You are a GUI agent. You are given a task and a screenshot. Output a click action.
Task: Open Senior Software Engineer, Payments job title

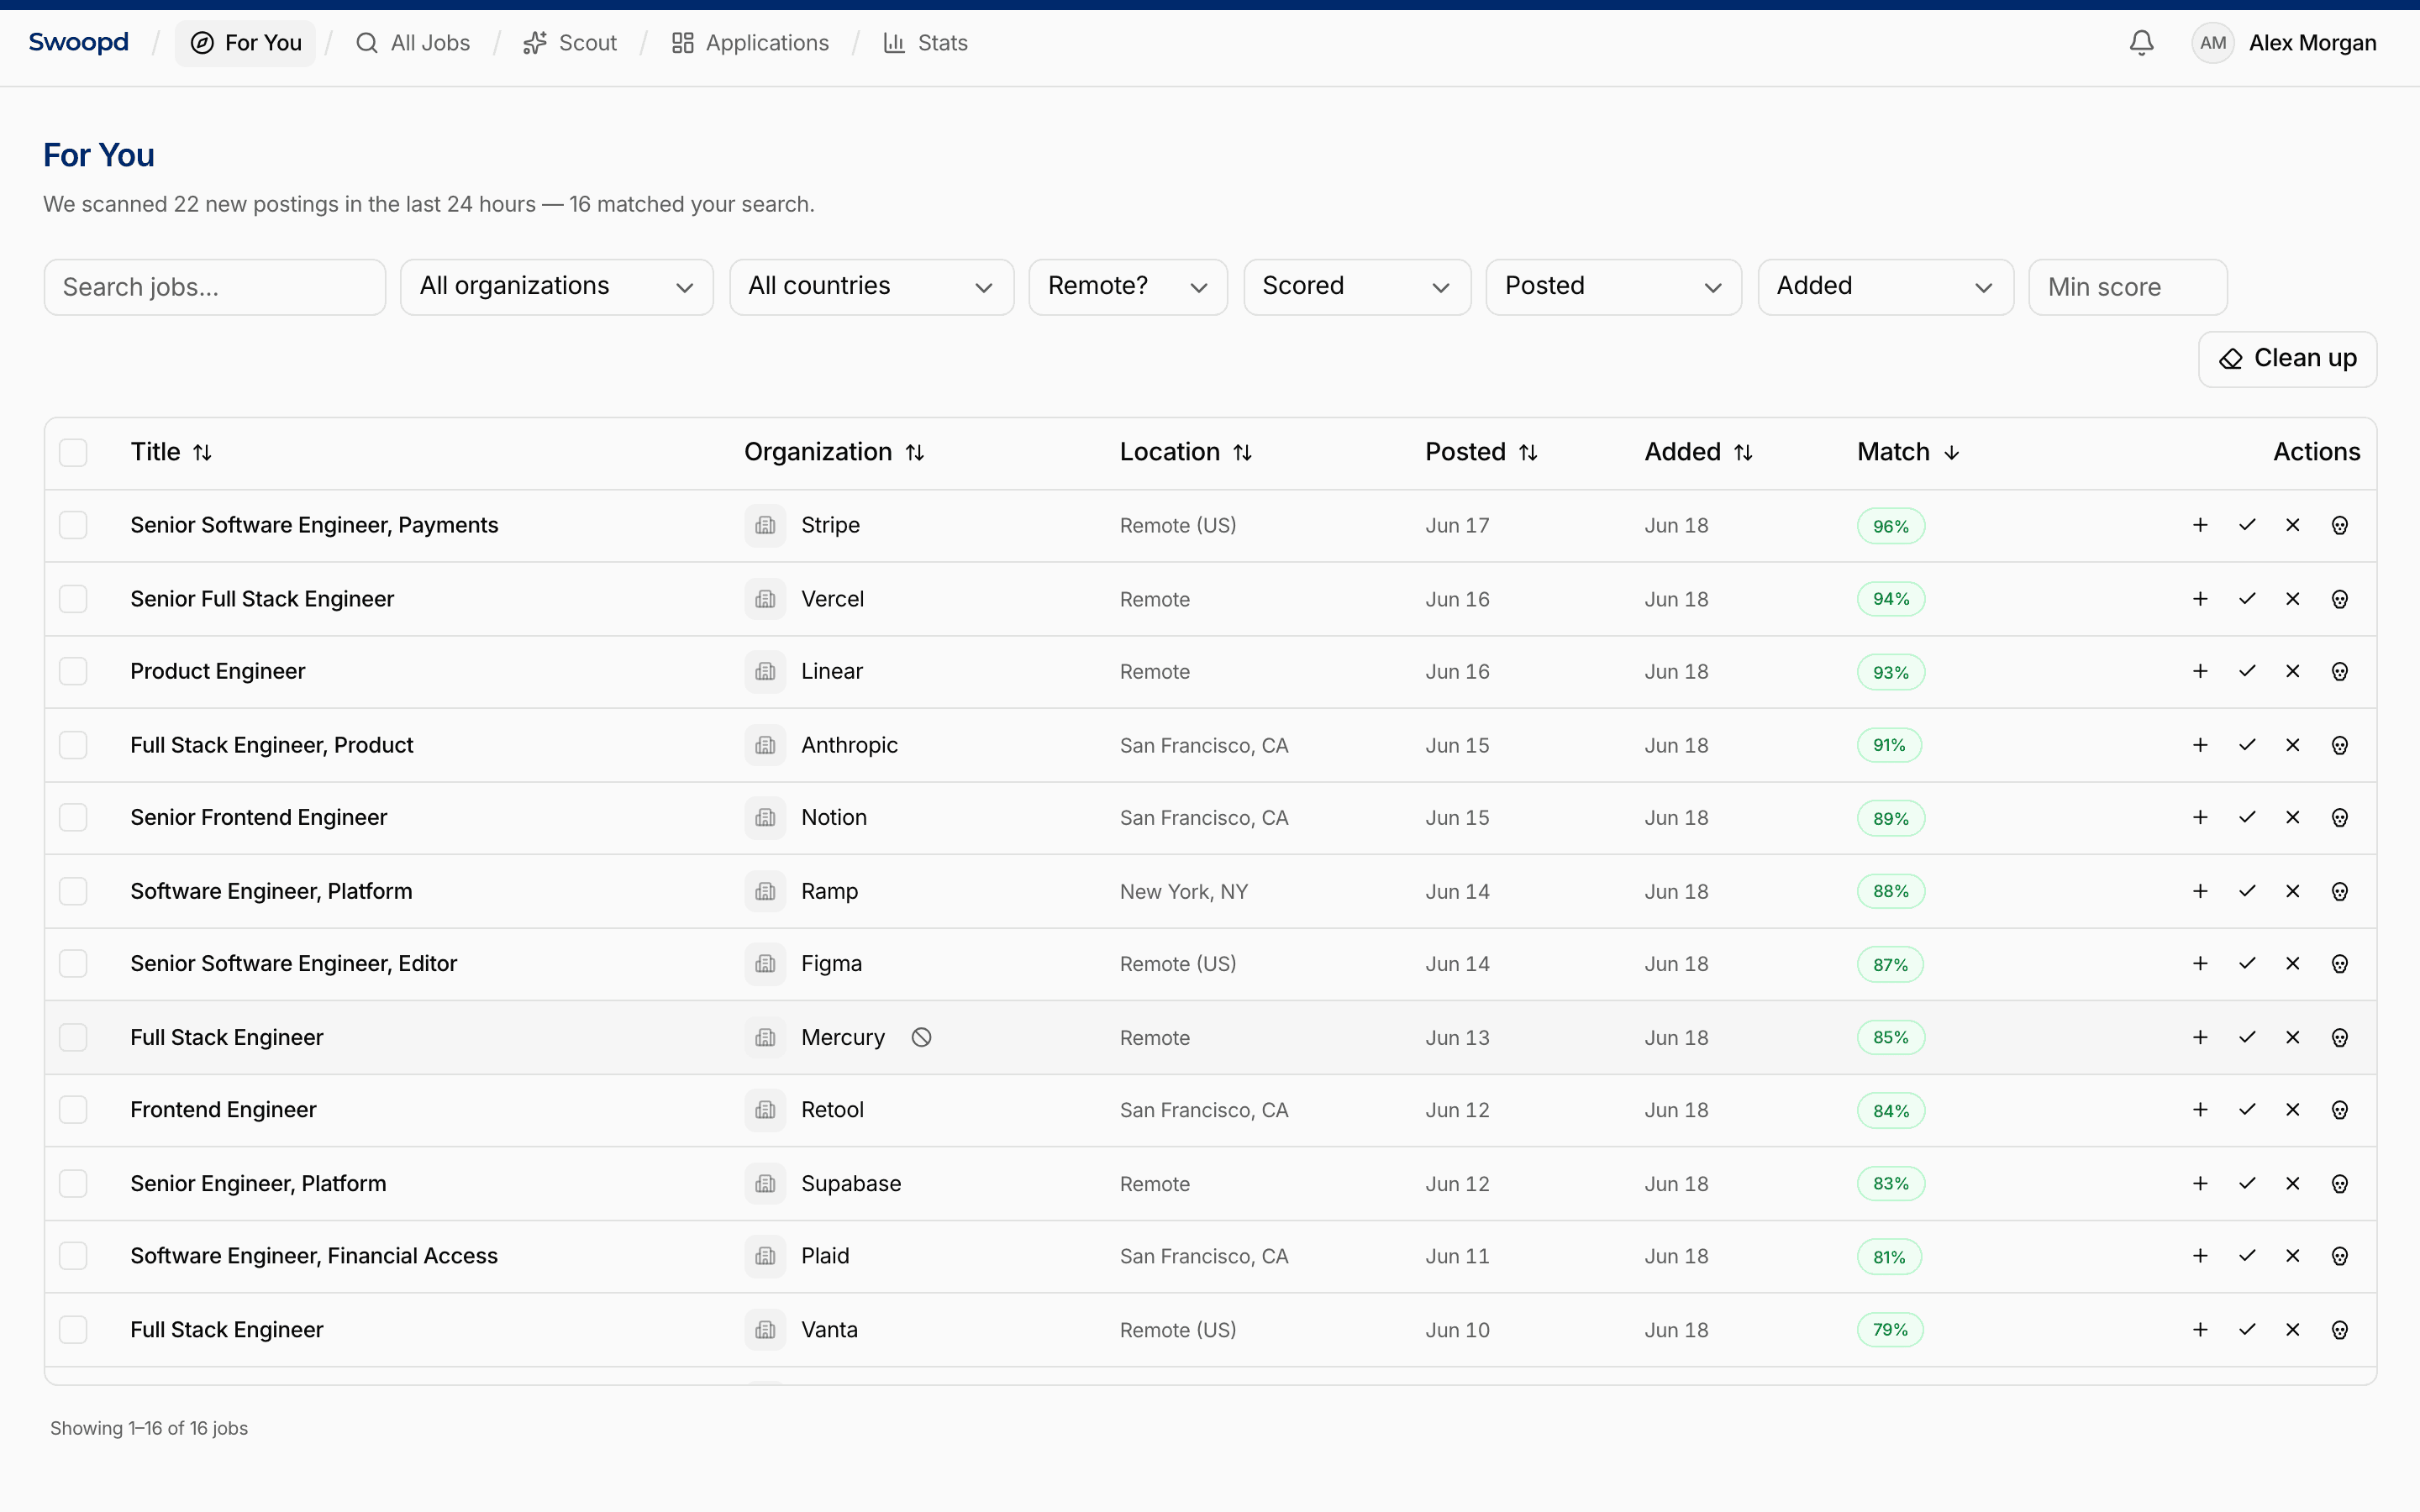pos(314,525)
